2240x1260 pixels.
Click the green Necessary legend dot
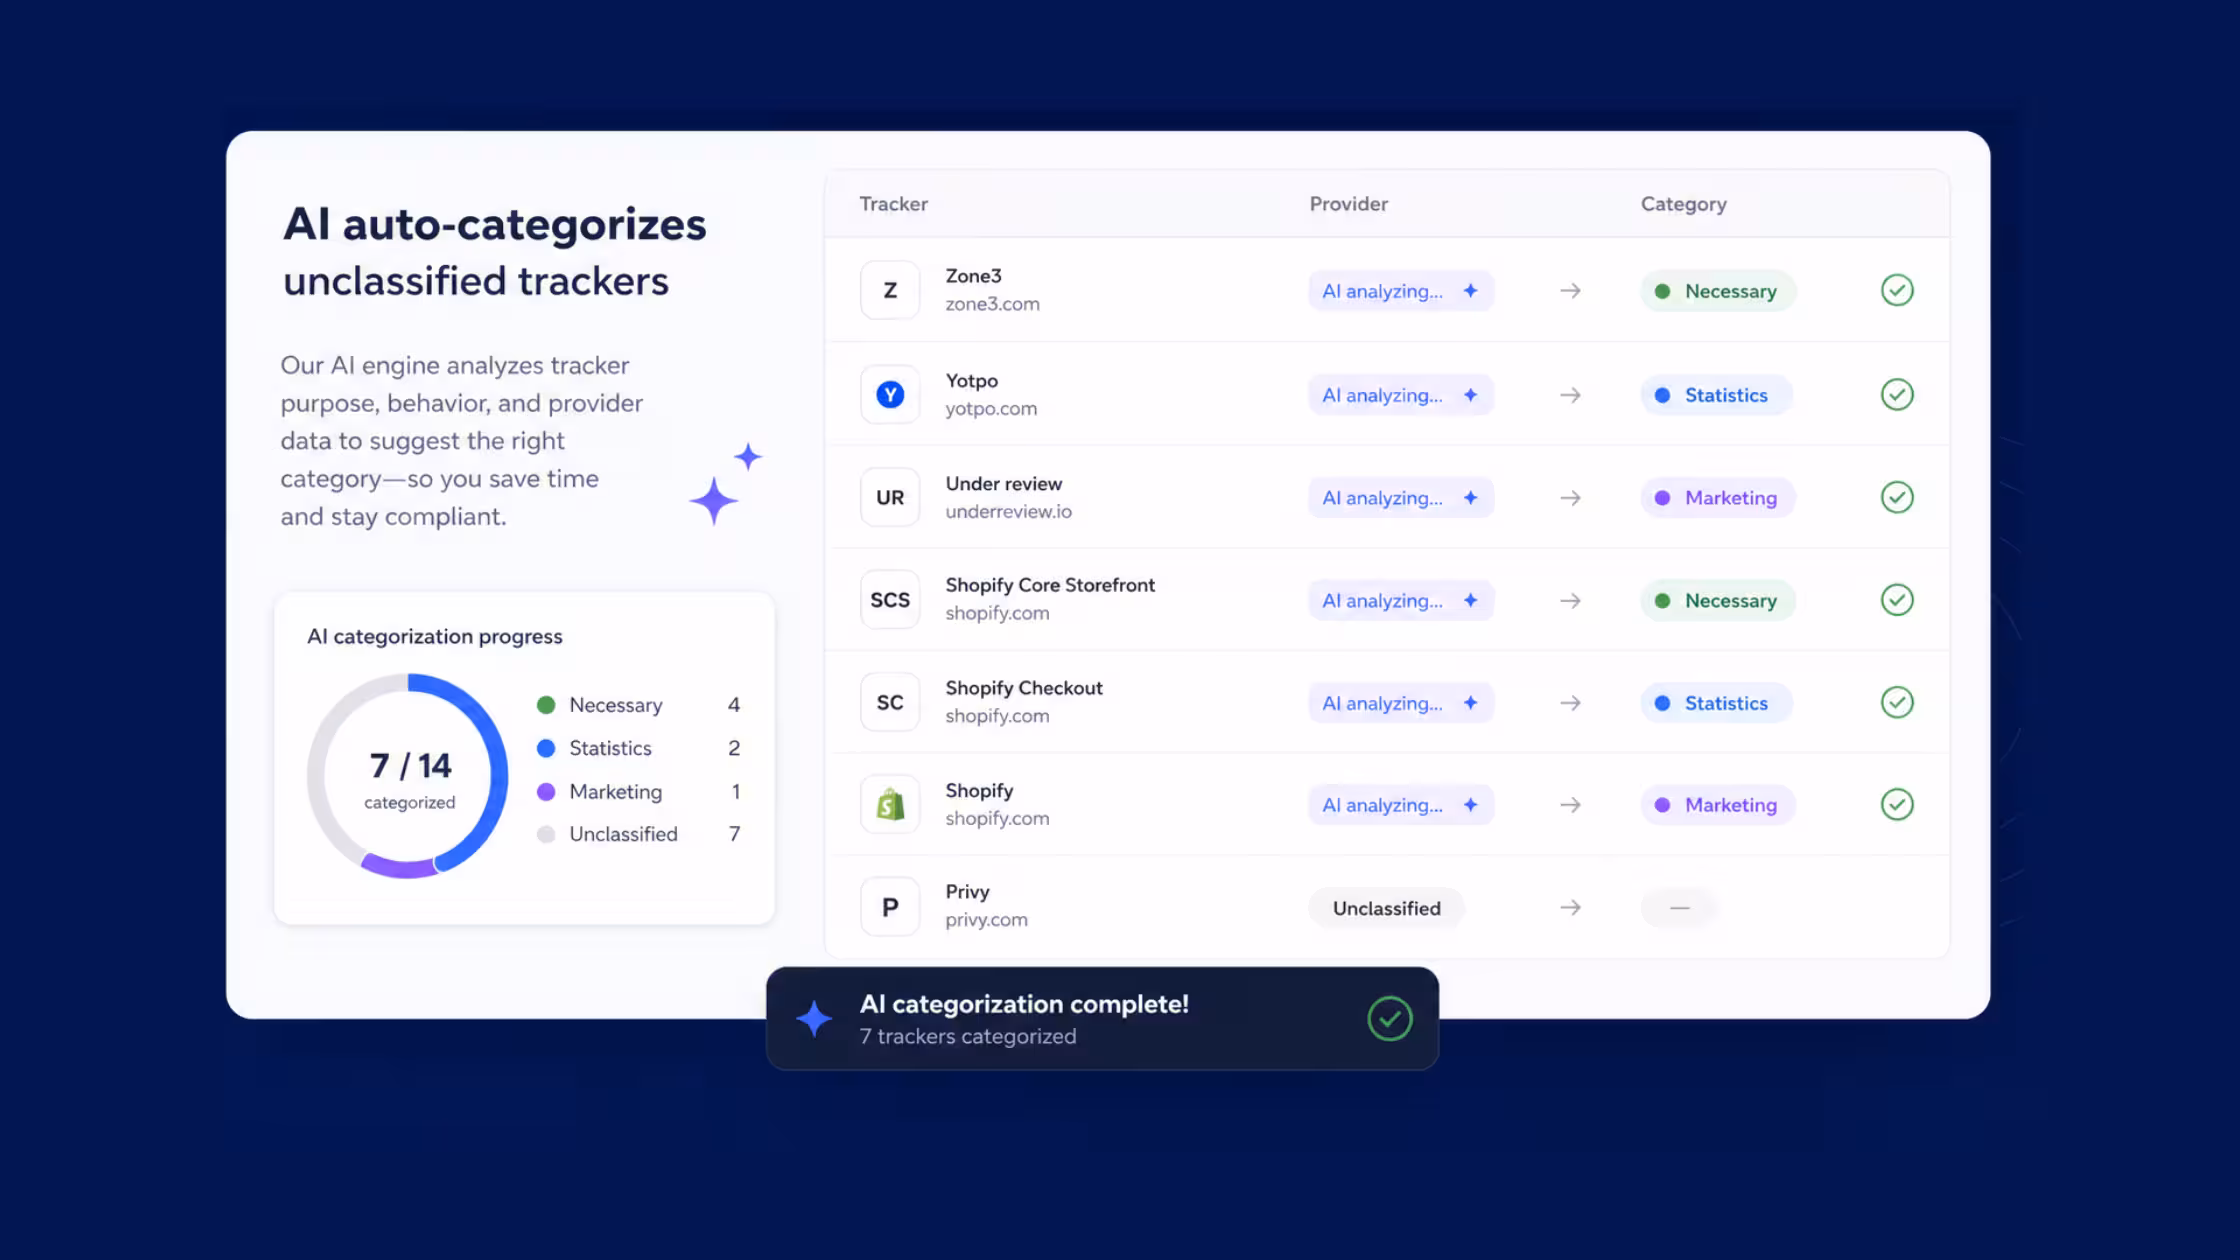pos(546,705)
